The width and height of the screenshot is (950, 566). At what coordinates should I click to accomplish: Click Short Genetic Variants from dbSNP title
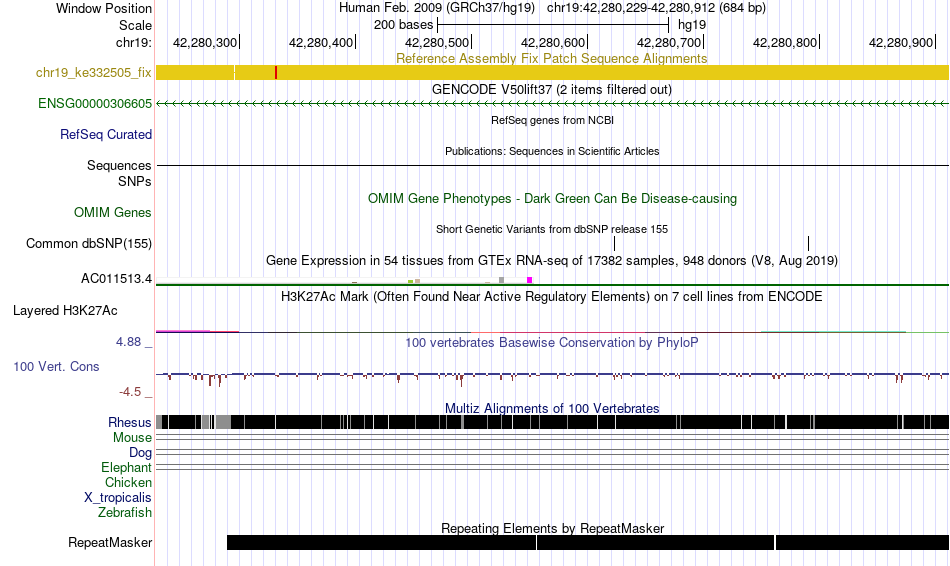click(552, 230)
